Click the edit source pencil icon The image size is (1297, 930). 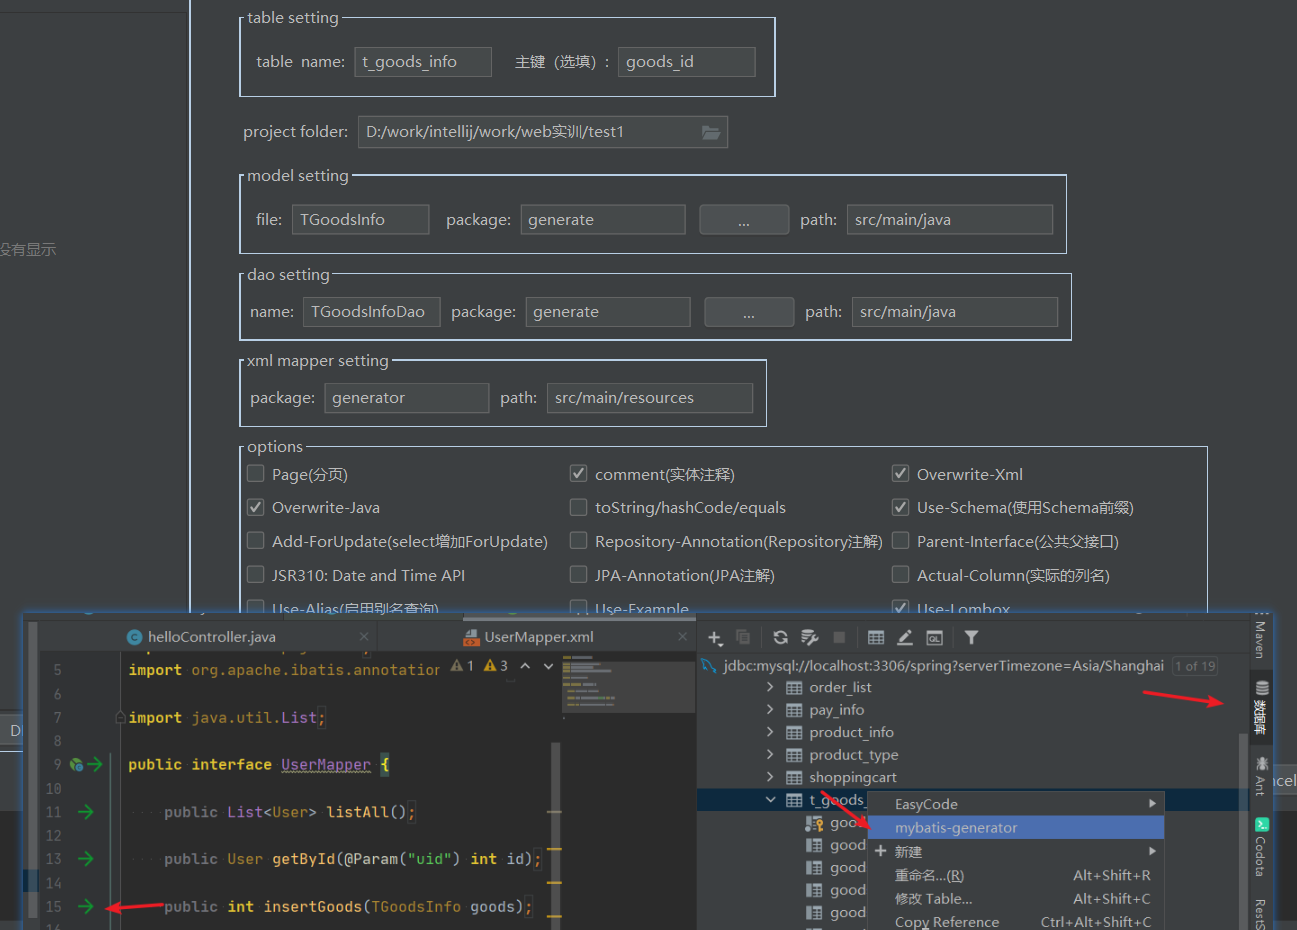click(905, 637)
